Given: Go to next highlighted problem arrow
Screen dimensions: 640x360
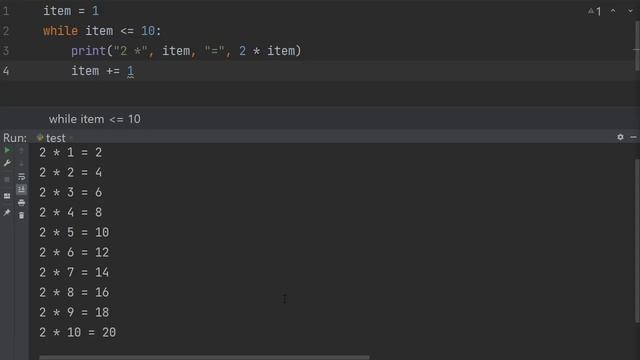Looking at the screenshot, I should tap(630, 11).
